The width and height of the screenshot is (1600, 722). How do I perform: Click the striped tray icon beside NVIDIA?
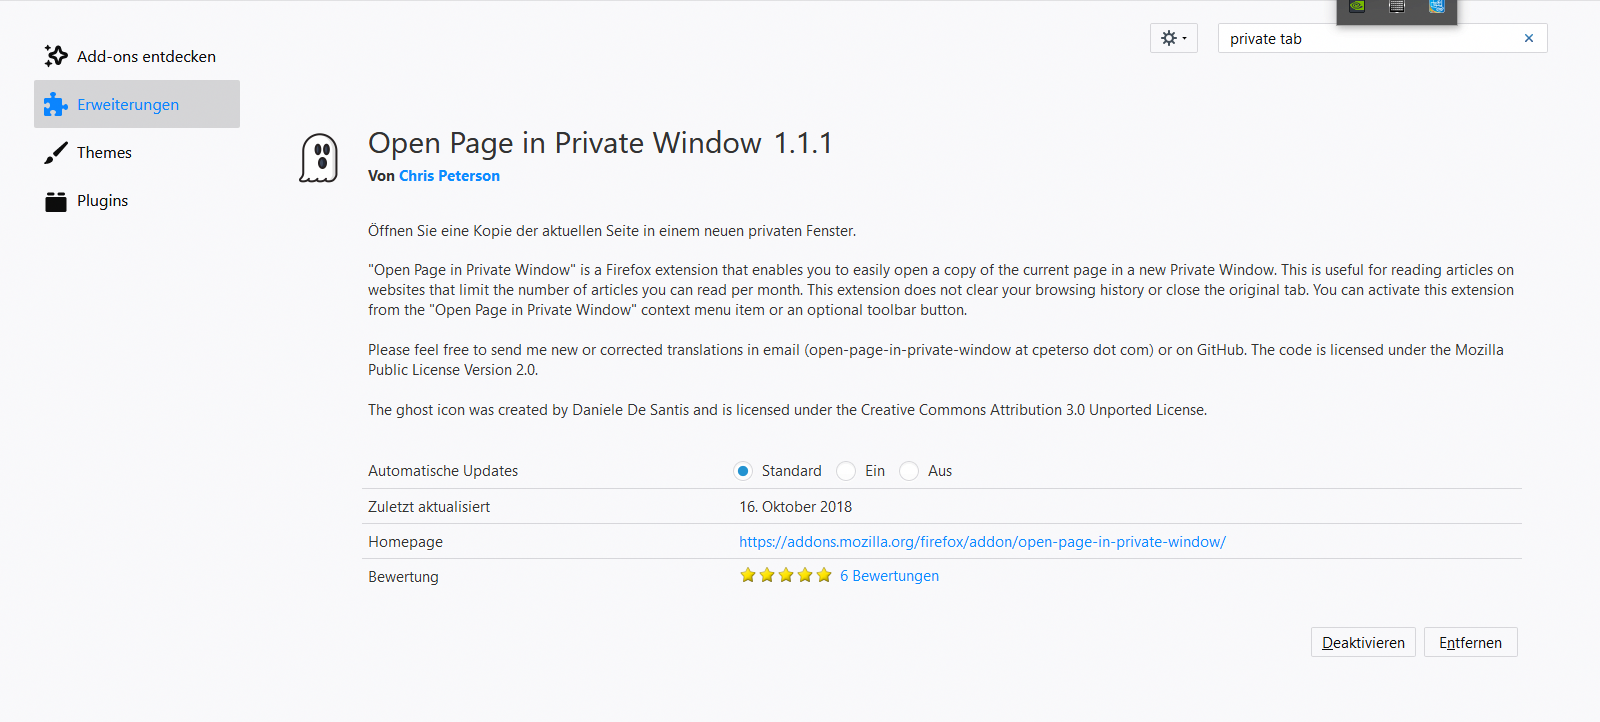tap(1397, 6)
